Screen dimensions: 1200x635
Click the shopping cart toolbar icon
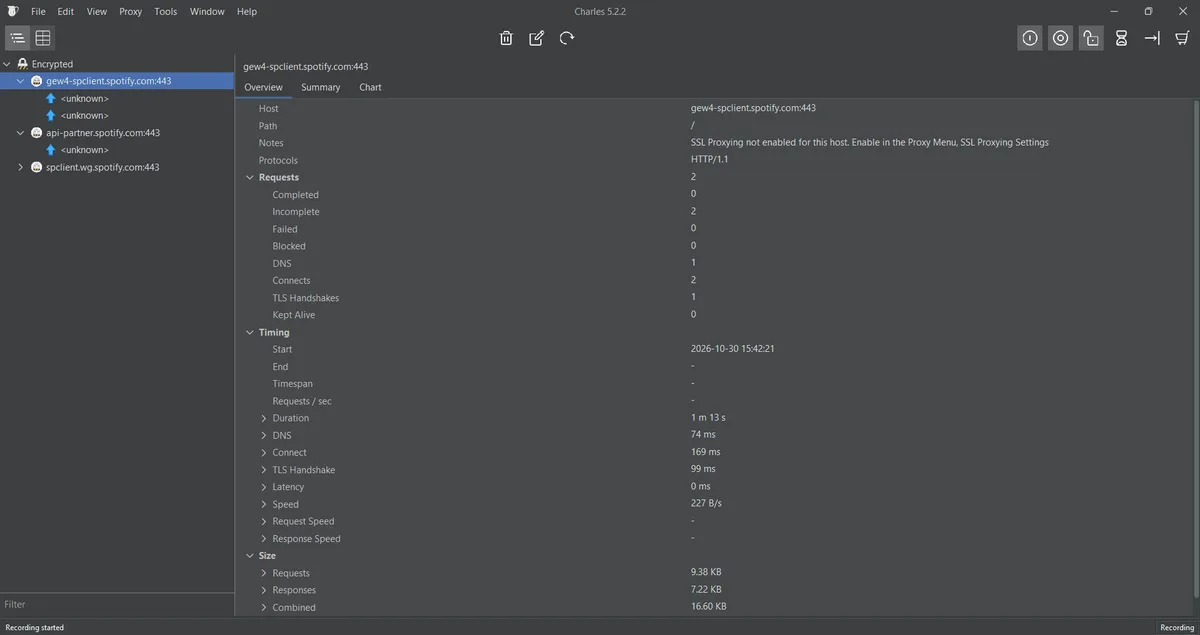[x=1182, y=38]
